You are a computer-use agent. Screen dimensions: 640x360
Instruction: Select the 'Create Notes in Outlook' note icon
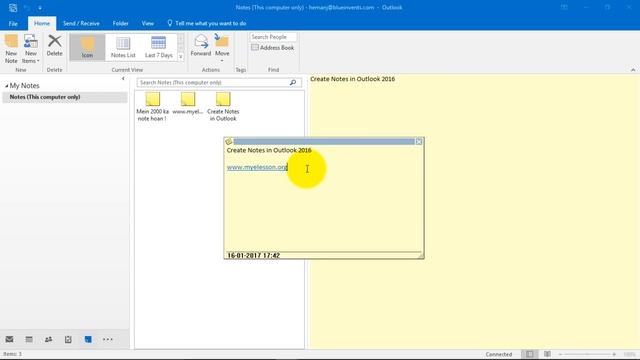[x=223, y=107]
